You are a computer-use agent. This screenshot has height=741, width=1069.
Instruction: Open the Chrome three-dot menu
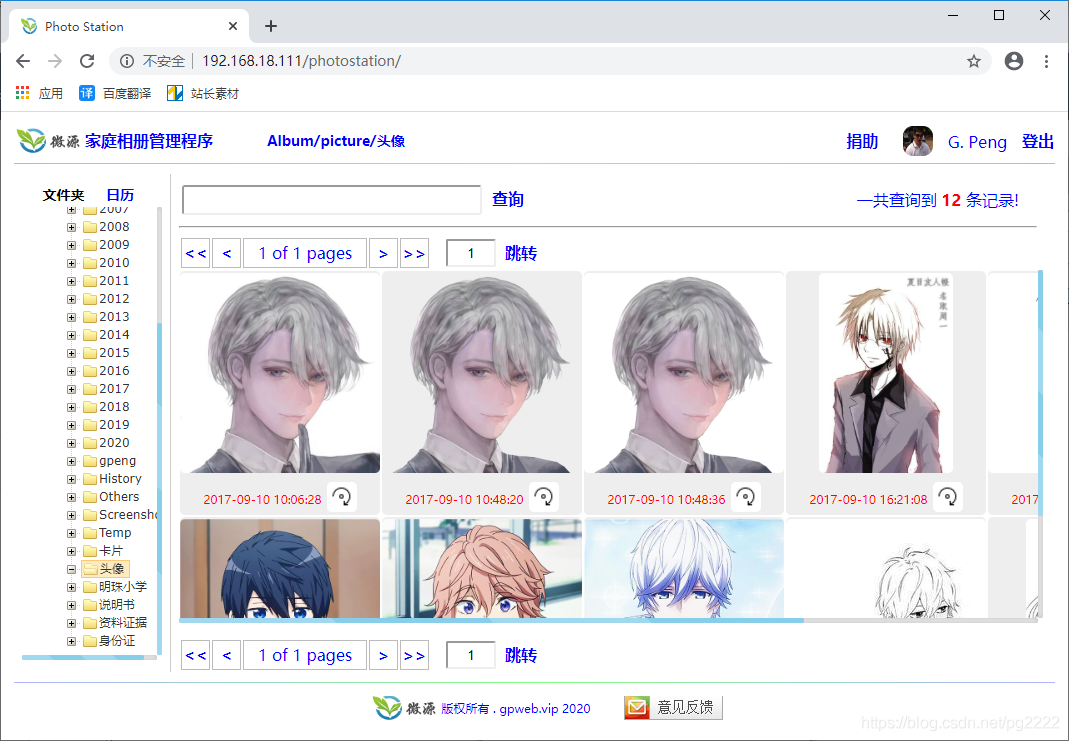1046,61
